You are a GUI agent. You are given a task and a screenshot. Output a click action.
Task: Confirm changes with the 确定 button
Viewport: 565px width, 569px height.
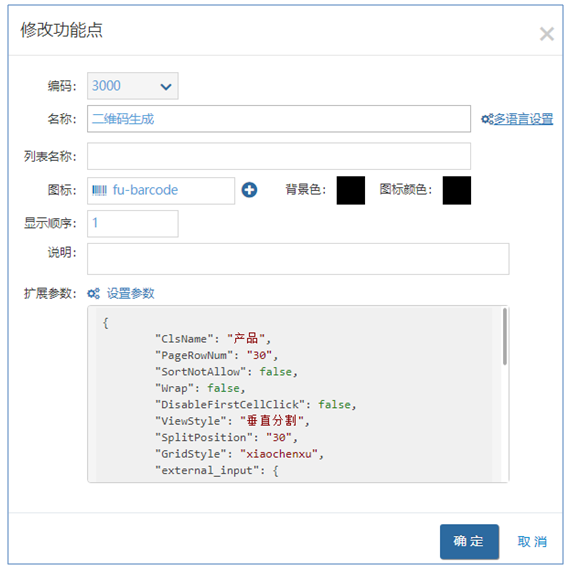point(469,541)
